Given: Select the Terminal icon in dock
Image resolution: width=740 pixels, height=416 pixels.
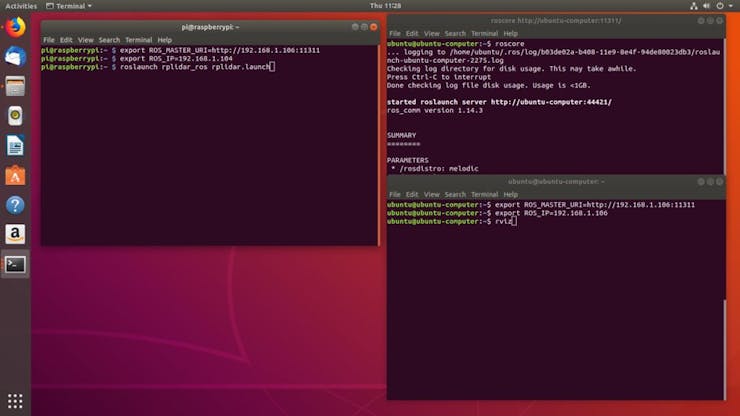Looking at the screenshot, I should click(x=15, y=264).
